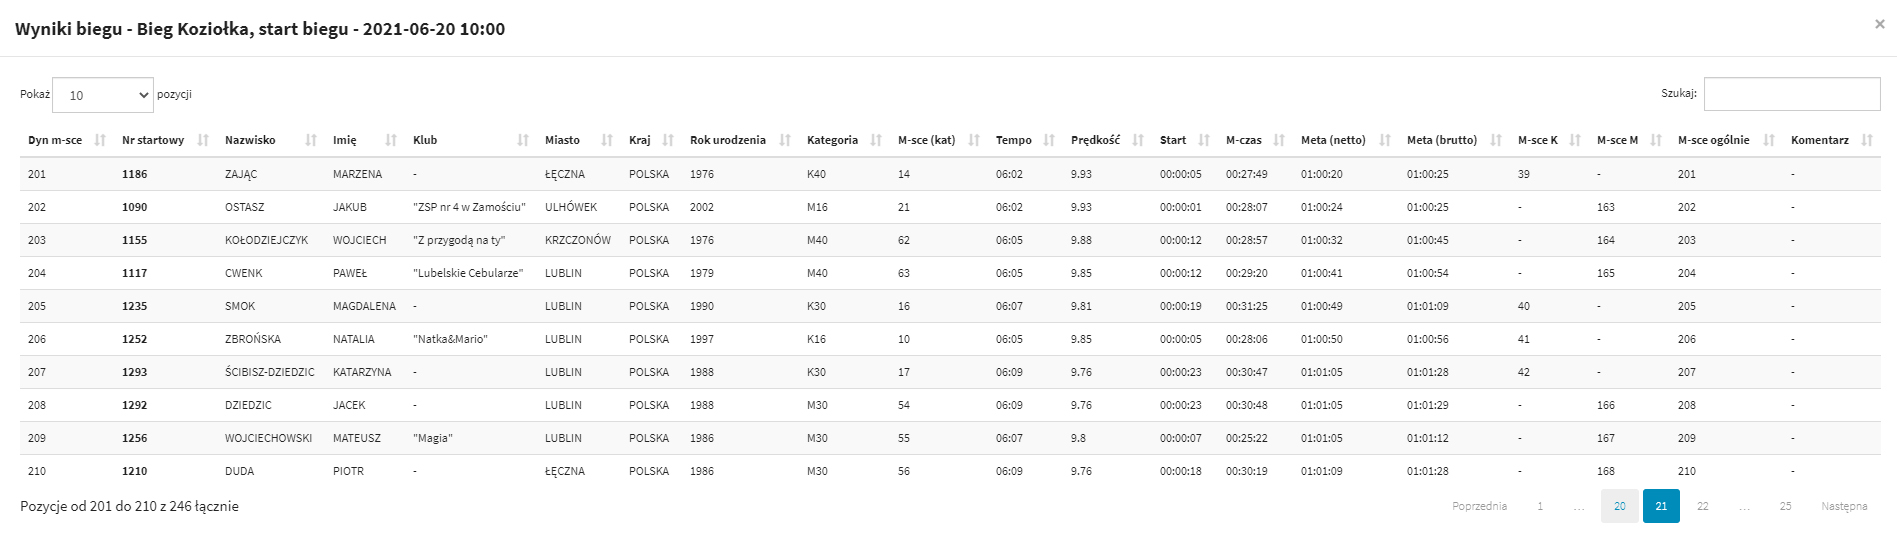This screenshot has width=1897, height=544.
Task: Close the race results dialog
Action: click(x=1879, y=24)
